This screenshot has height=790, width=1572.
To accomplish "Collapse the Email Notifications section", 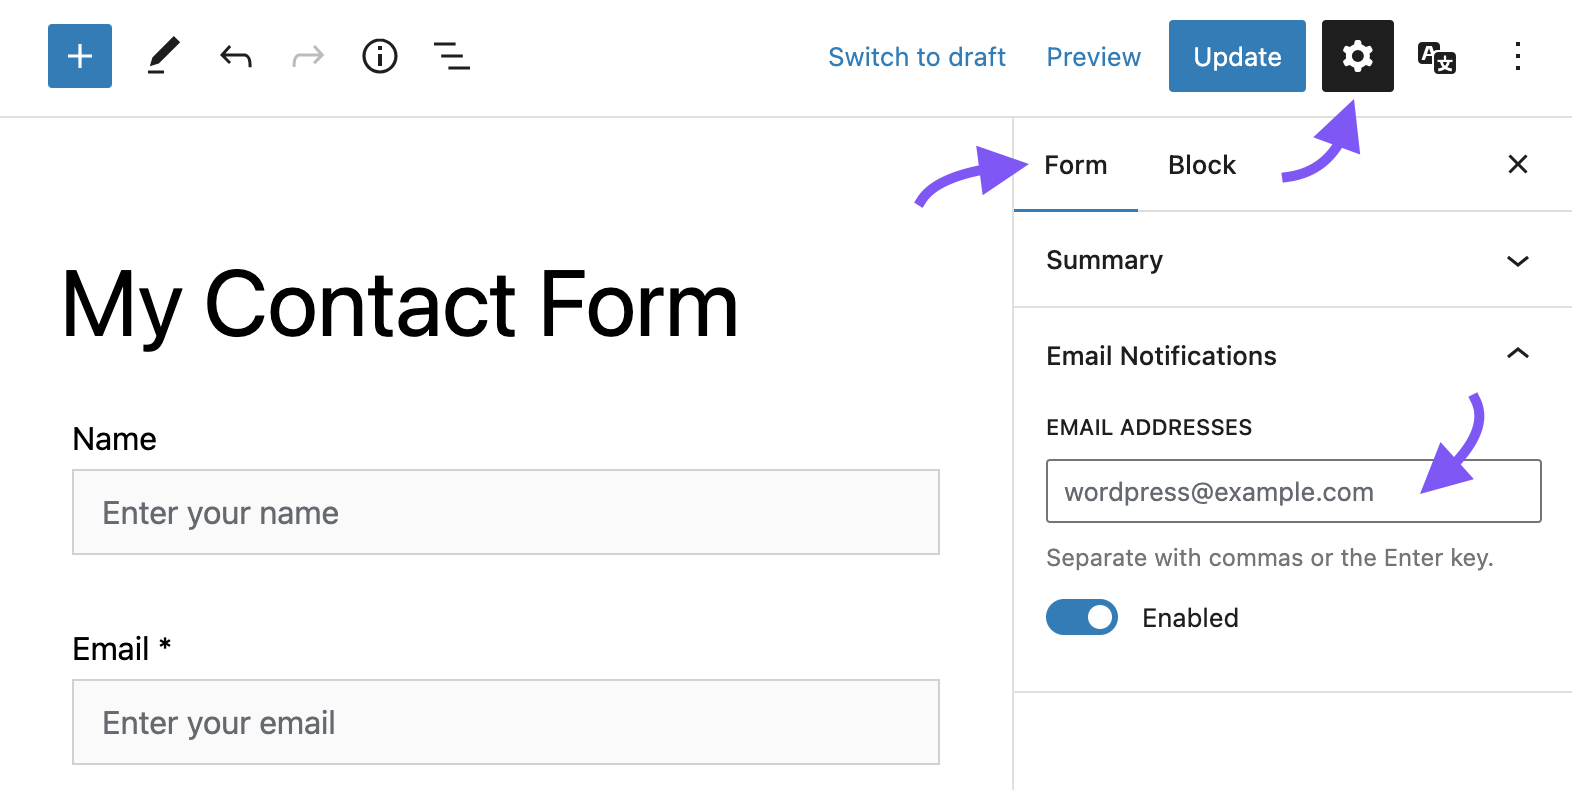I will (x=1293, y=356).
